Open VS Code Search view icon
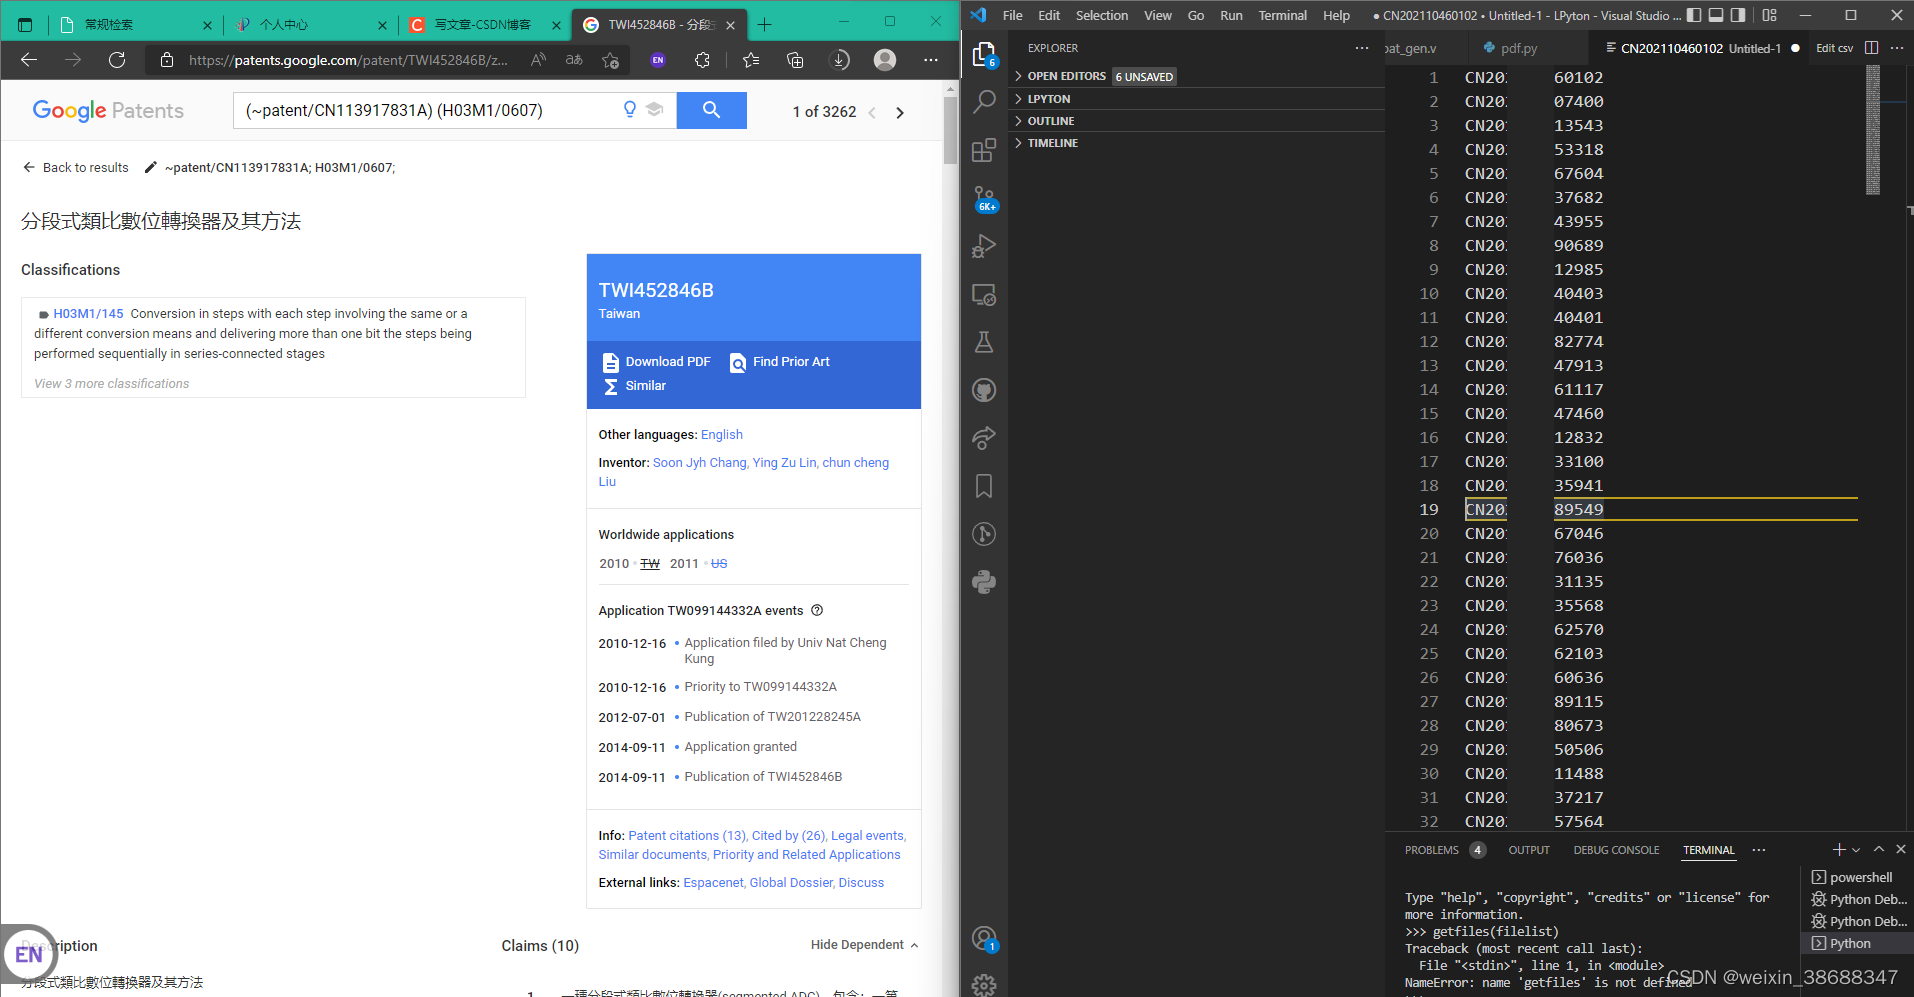This screenshot has width=1914, height=997. click(x=984, y=101)
